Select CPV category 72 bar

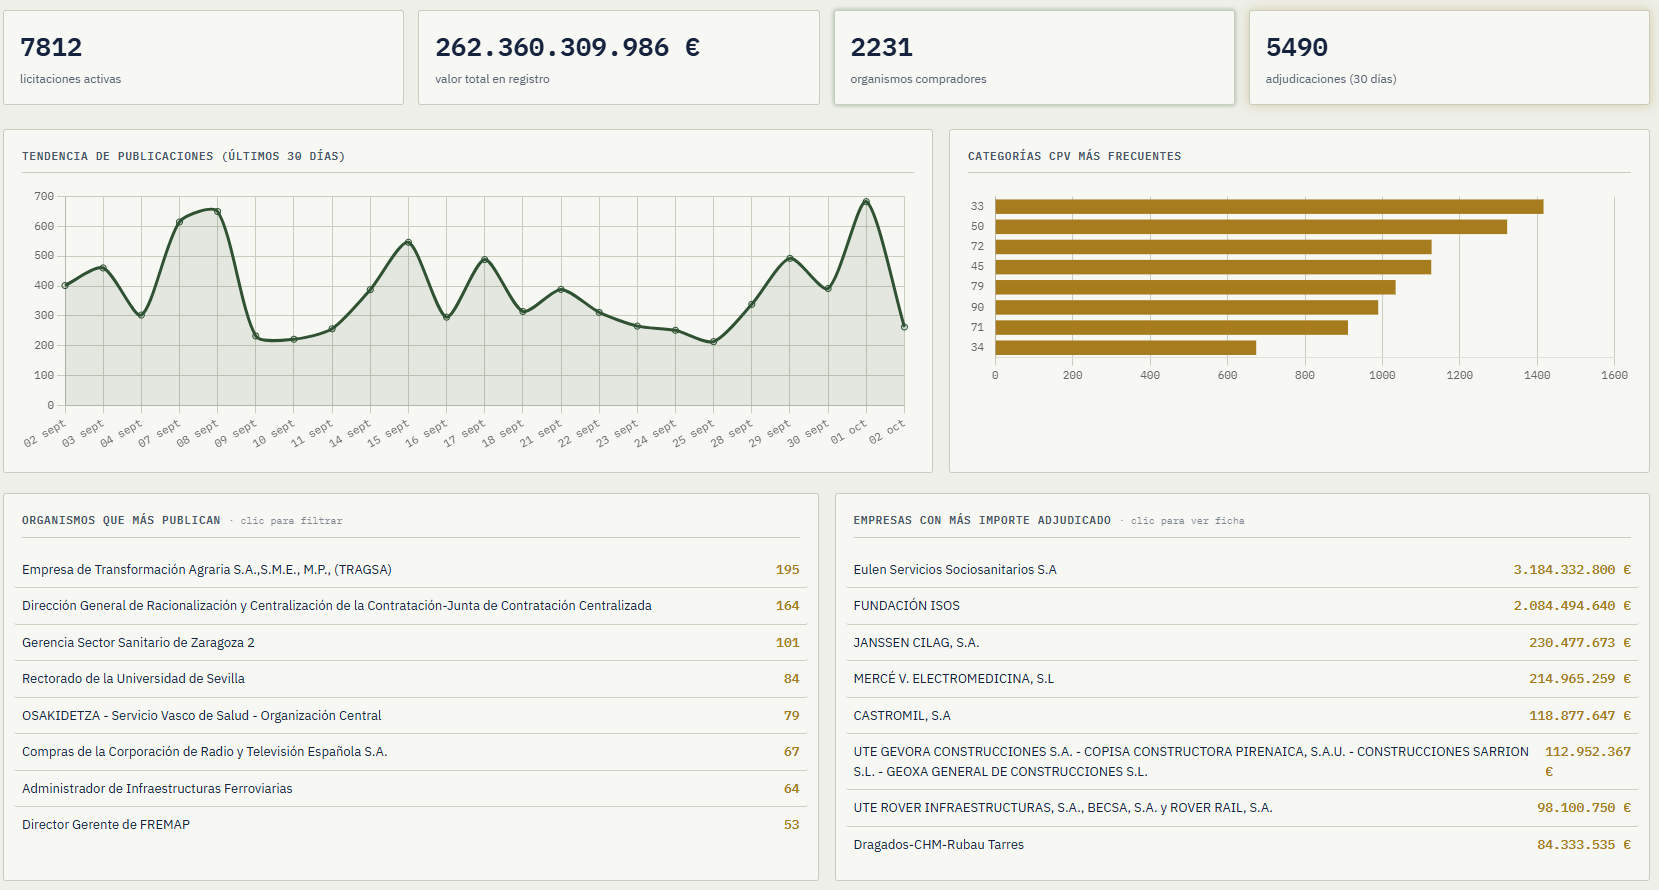coord(1213,247)
